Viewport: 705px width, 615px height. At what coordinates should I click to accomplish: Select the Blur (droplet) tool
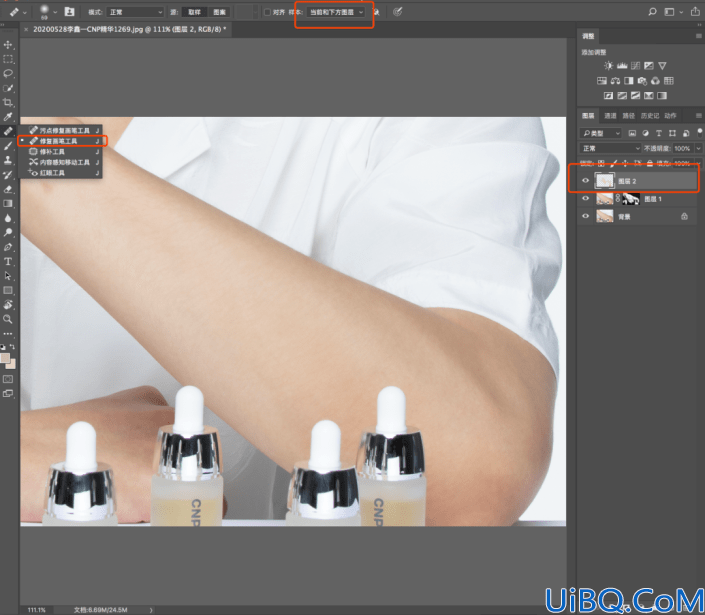click(8, 218)
